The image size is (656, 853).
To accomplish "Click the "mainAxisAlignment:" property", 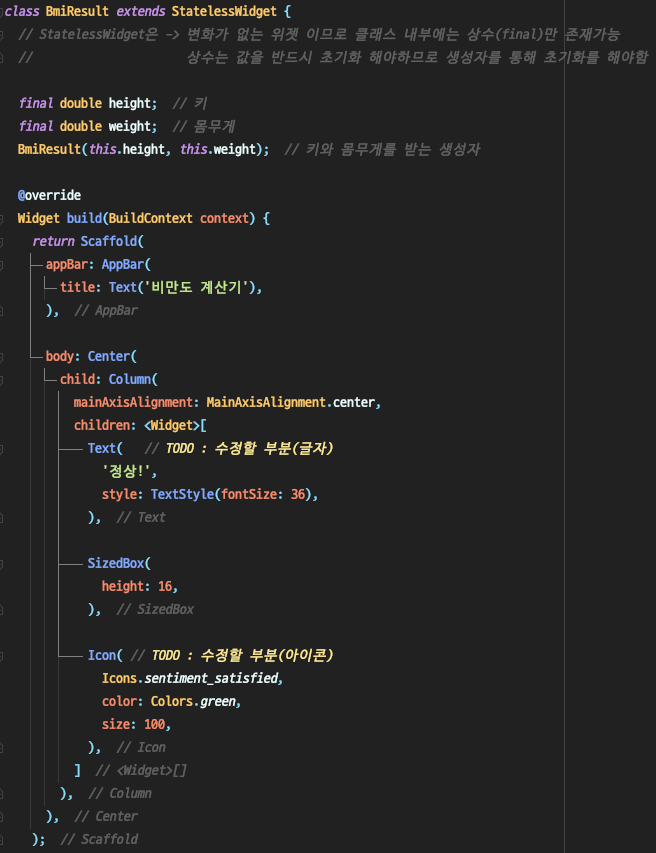I will (x=137, y=402).
